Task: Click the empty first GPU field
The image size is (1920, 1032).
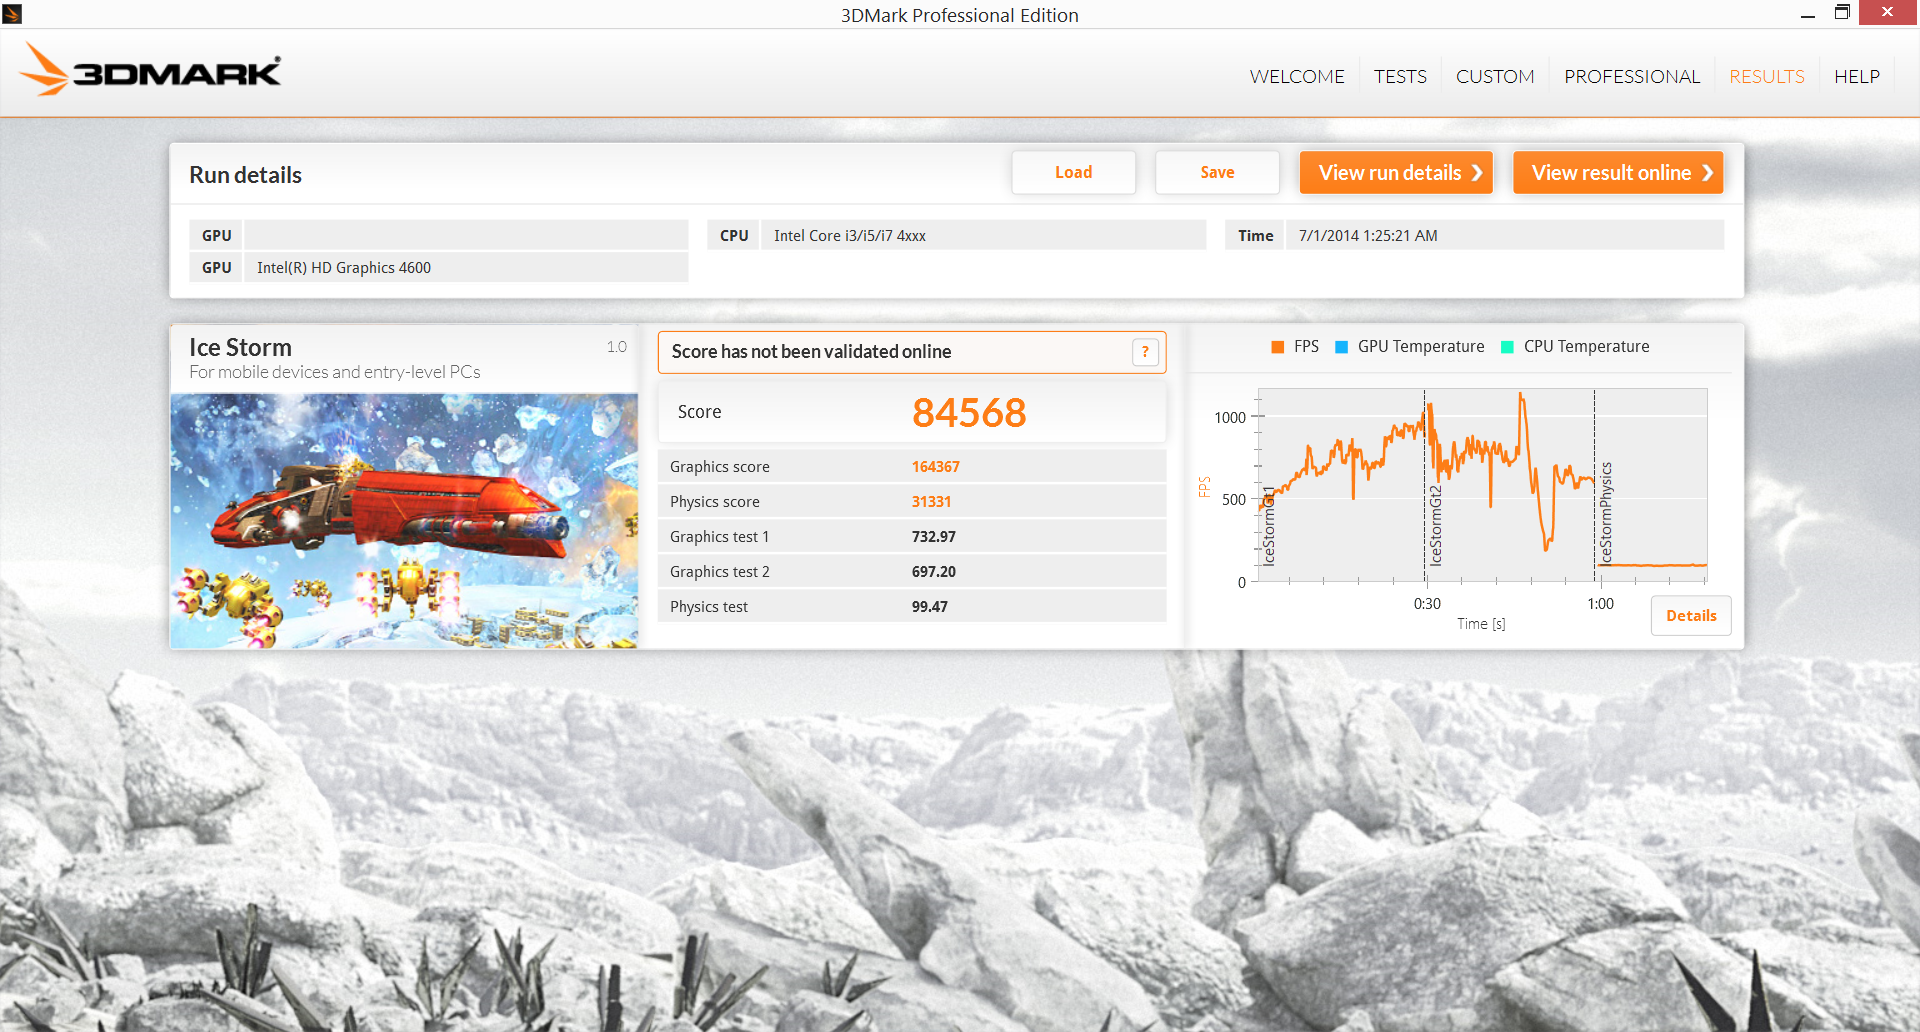Action: click(x=466, y=235)
